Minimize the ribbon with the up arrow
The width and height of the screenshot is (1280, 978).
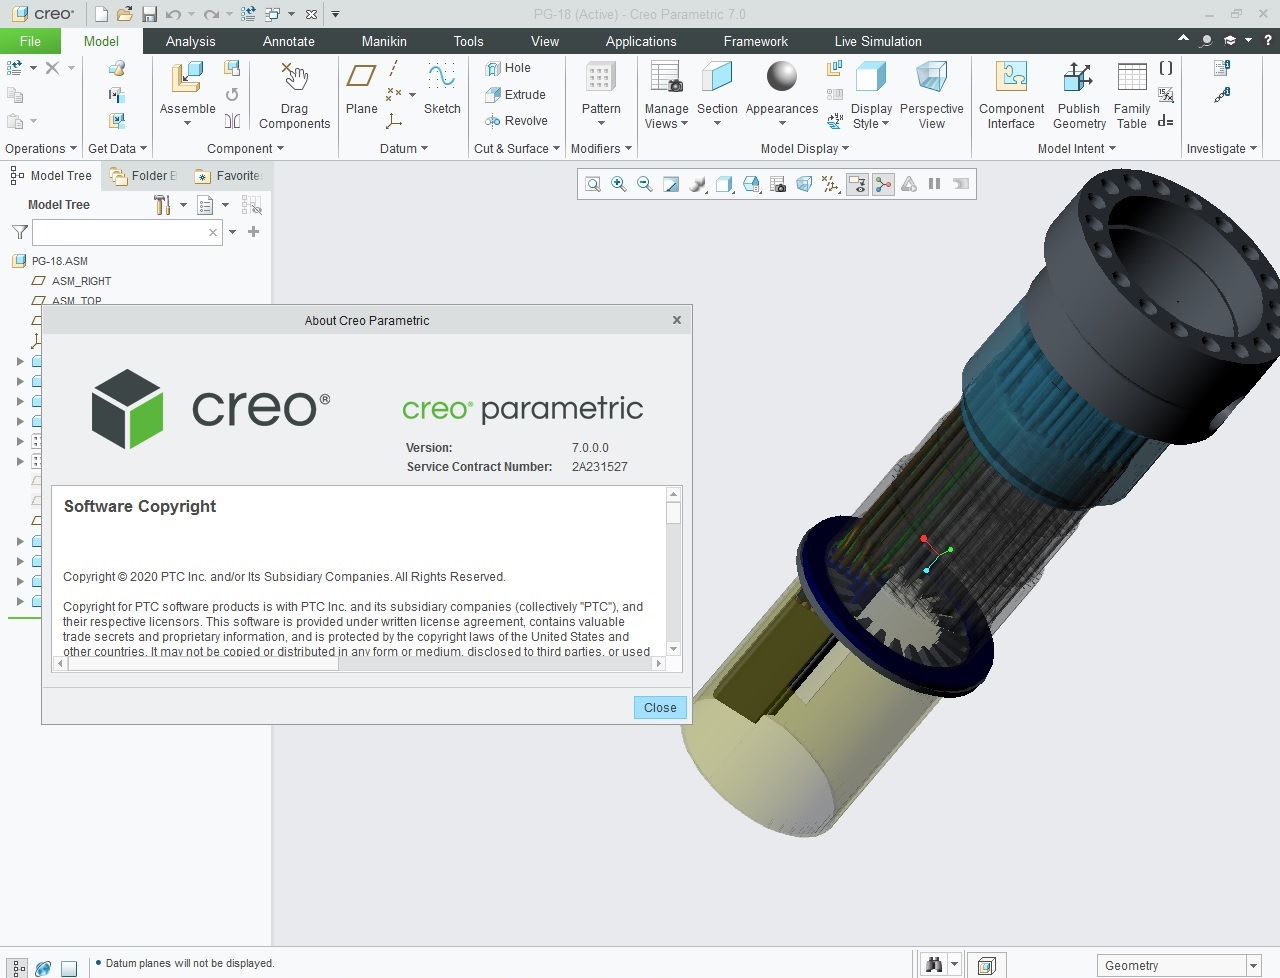[1183, 40]
